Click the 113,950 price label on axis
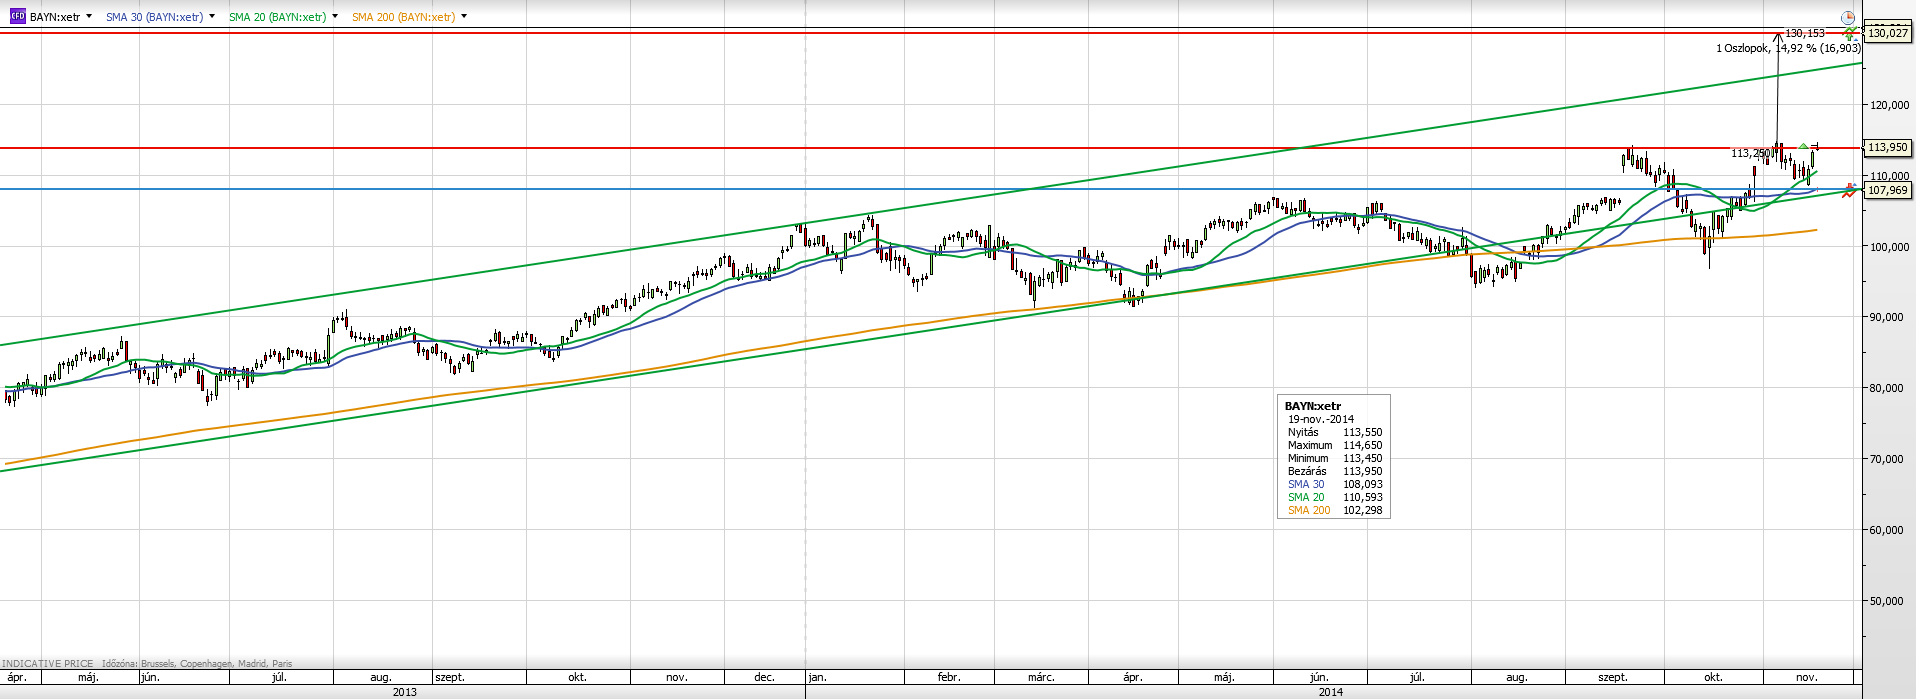The width and height of the screenshot is (1916, 699). click(1887, 148)
